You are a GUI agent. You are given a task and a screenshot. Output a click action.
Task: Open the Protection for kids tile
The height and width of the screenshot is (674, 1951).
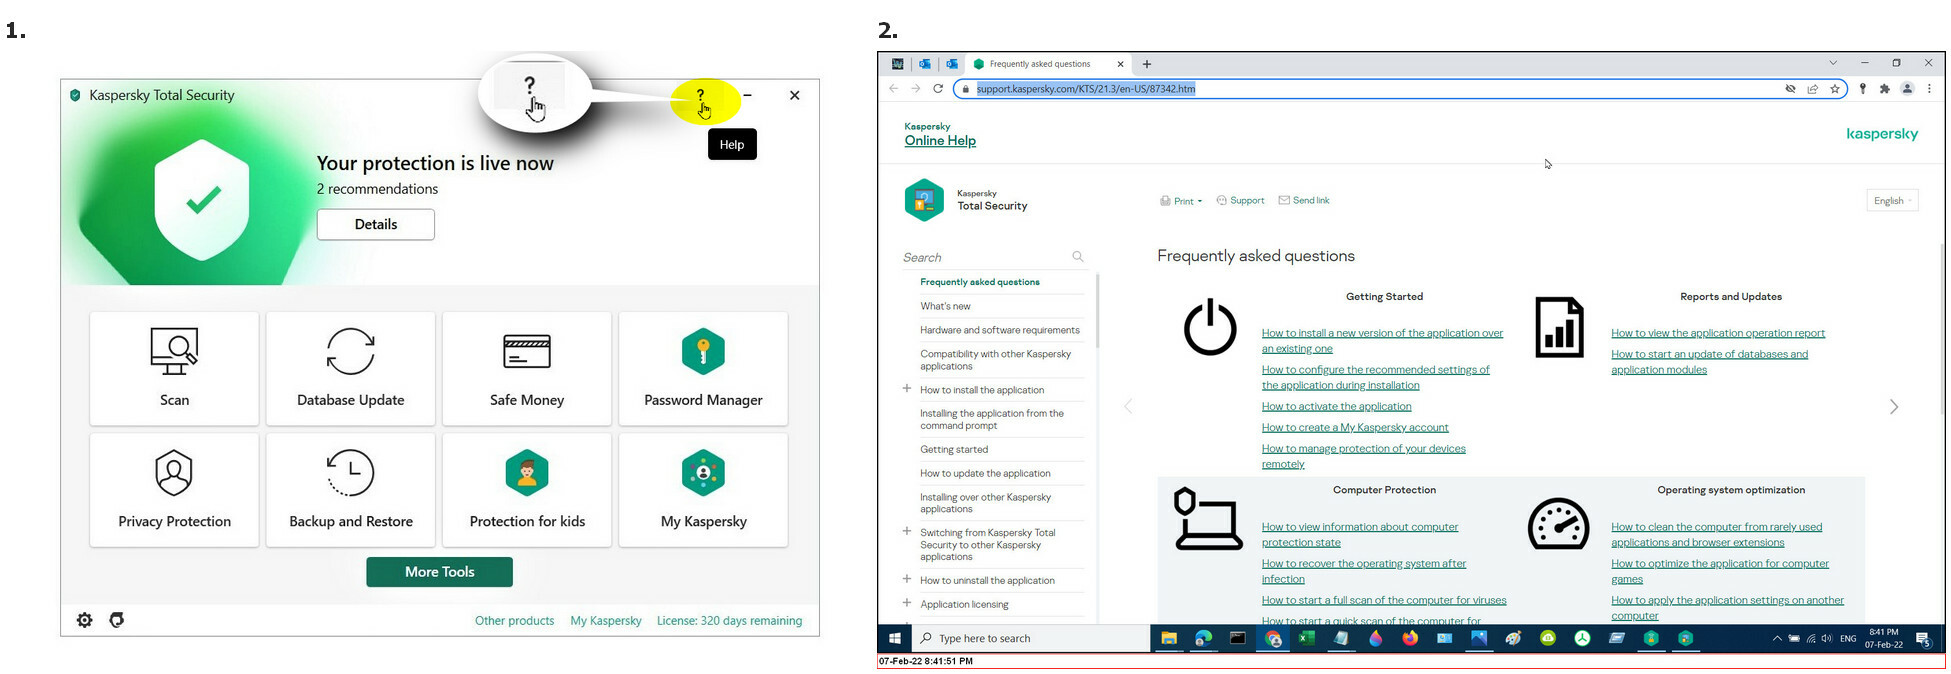527,490
